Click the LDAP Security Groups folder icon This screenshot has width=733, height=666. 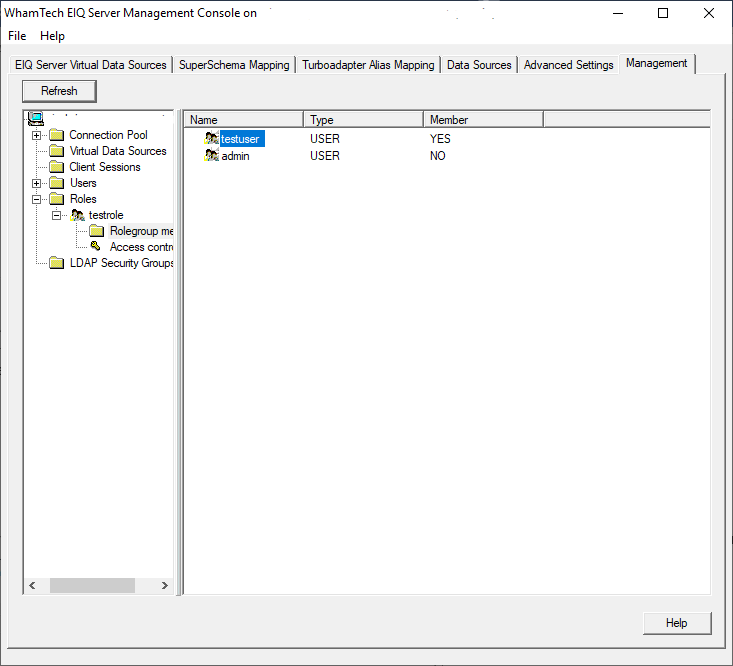click(x=56, y=263)
